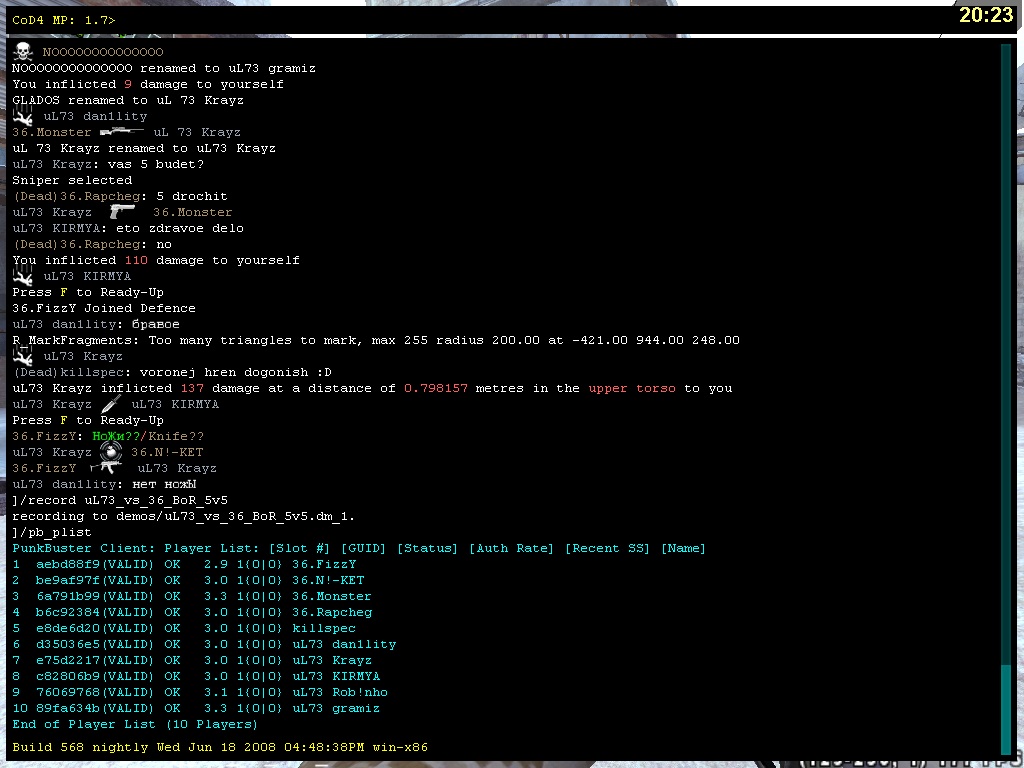Click the 'recording to demos' message
1024x768 pixels.
point(184,517)
